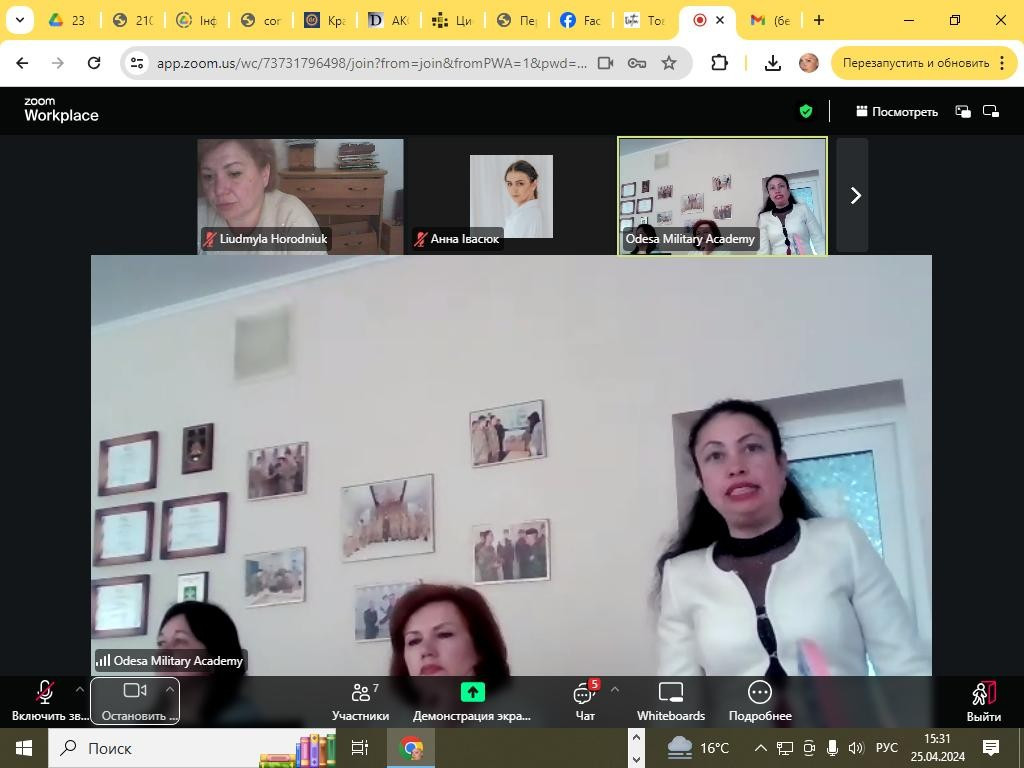Open Chrome from the taskbar
The image size is (1024, 768).
(411, 748)
